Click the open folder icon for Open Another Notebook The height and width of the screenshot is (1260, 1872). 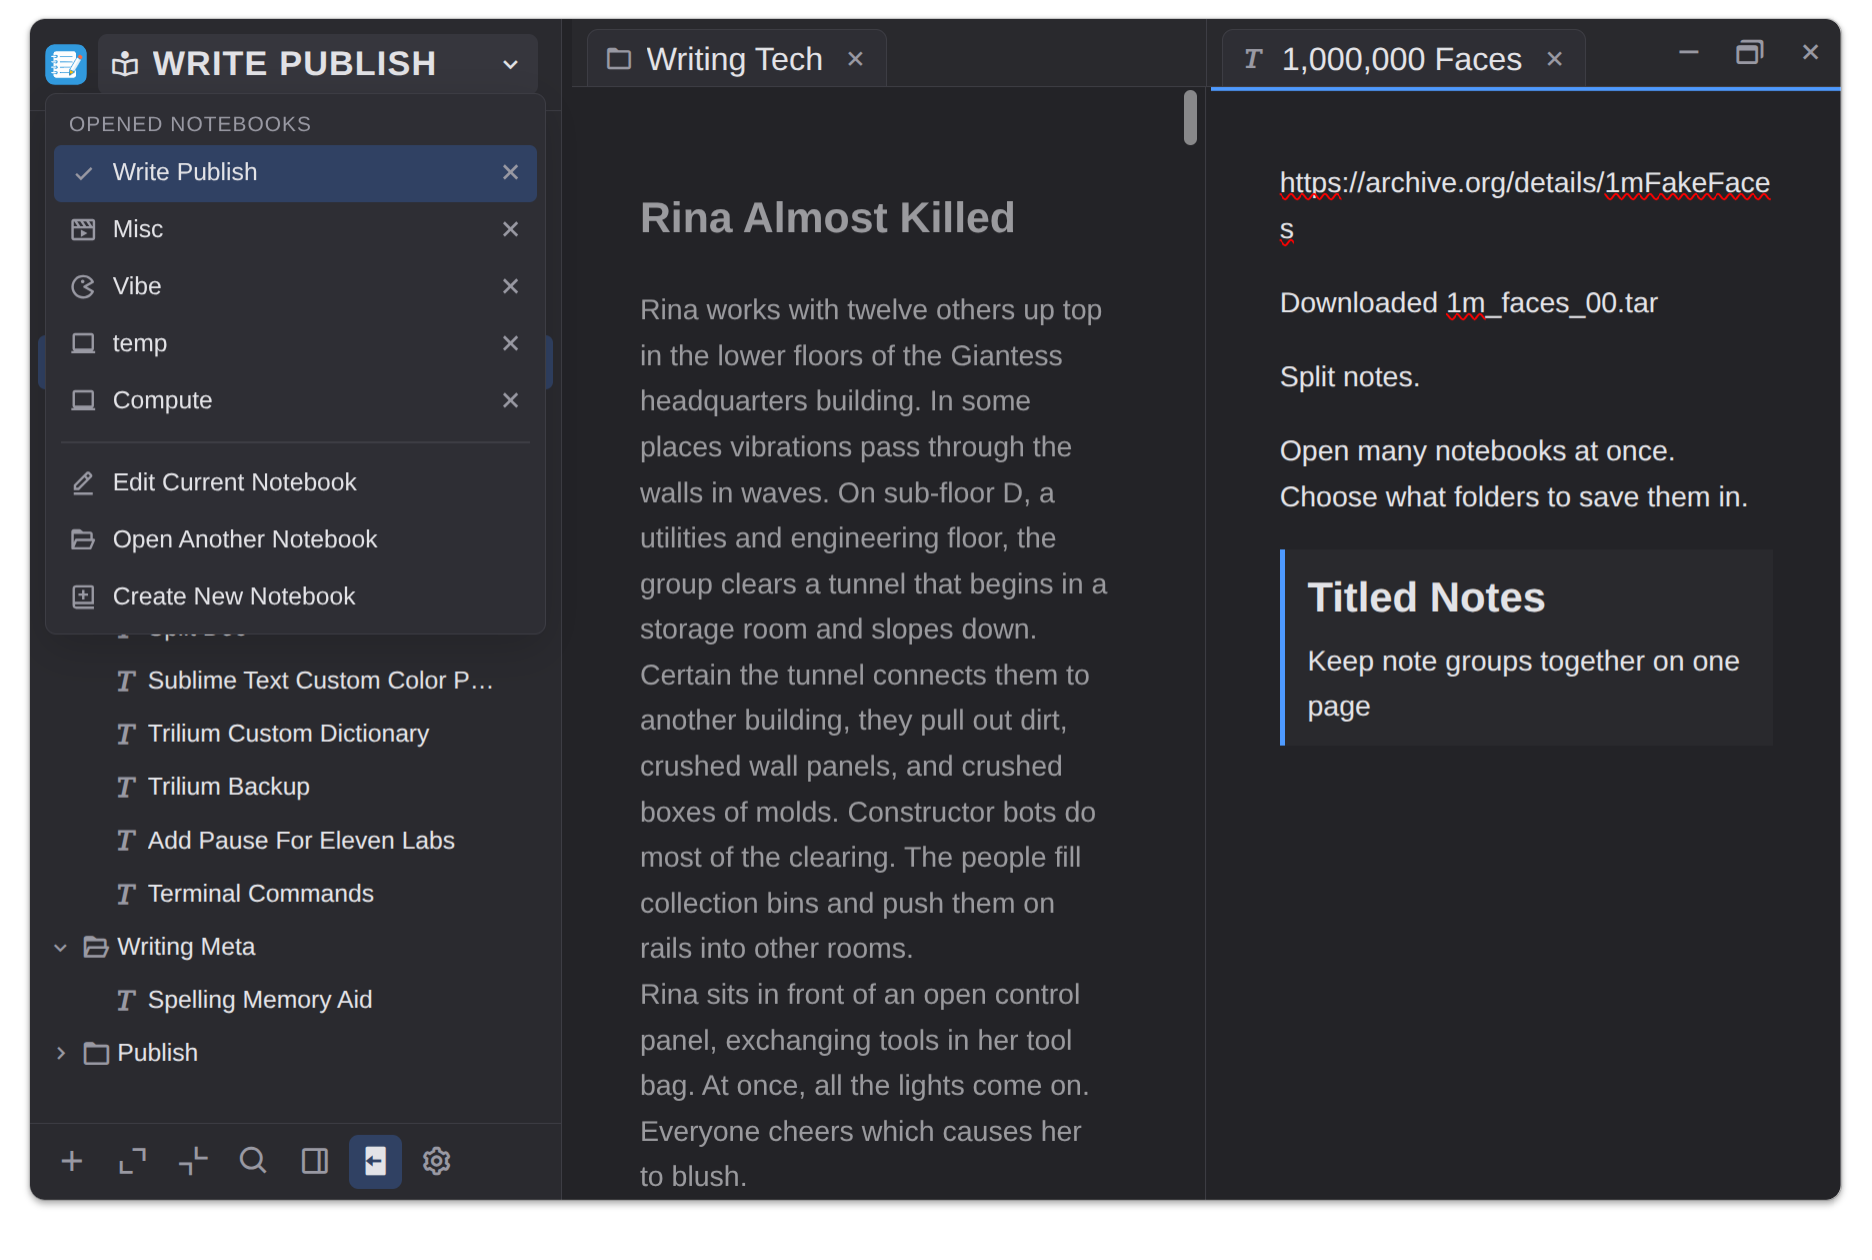point(83,540)
